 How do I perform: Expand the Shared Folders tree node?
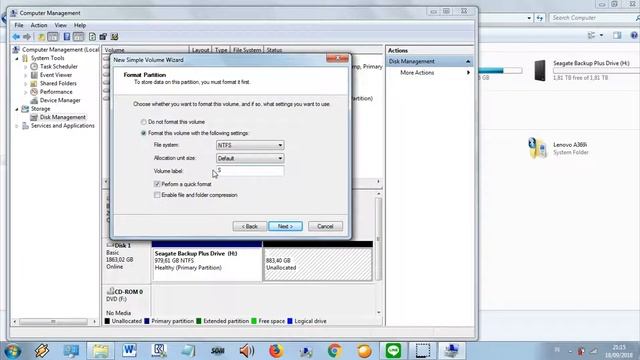(x=26, y=83)
